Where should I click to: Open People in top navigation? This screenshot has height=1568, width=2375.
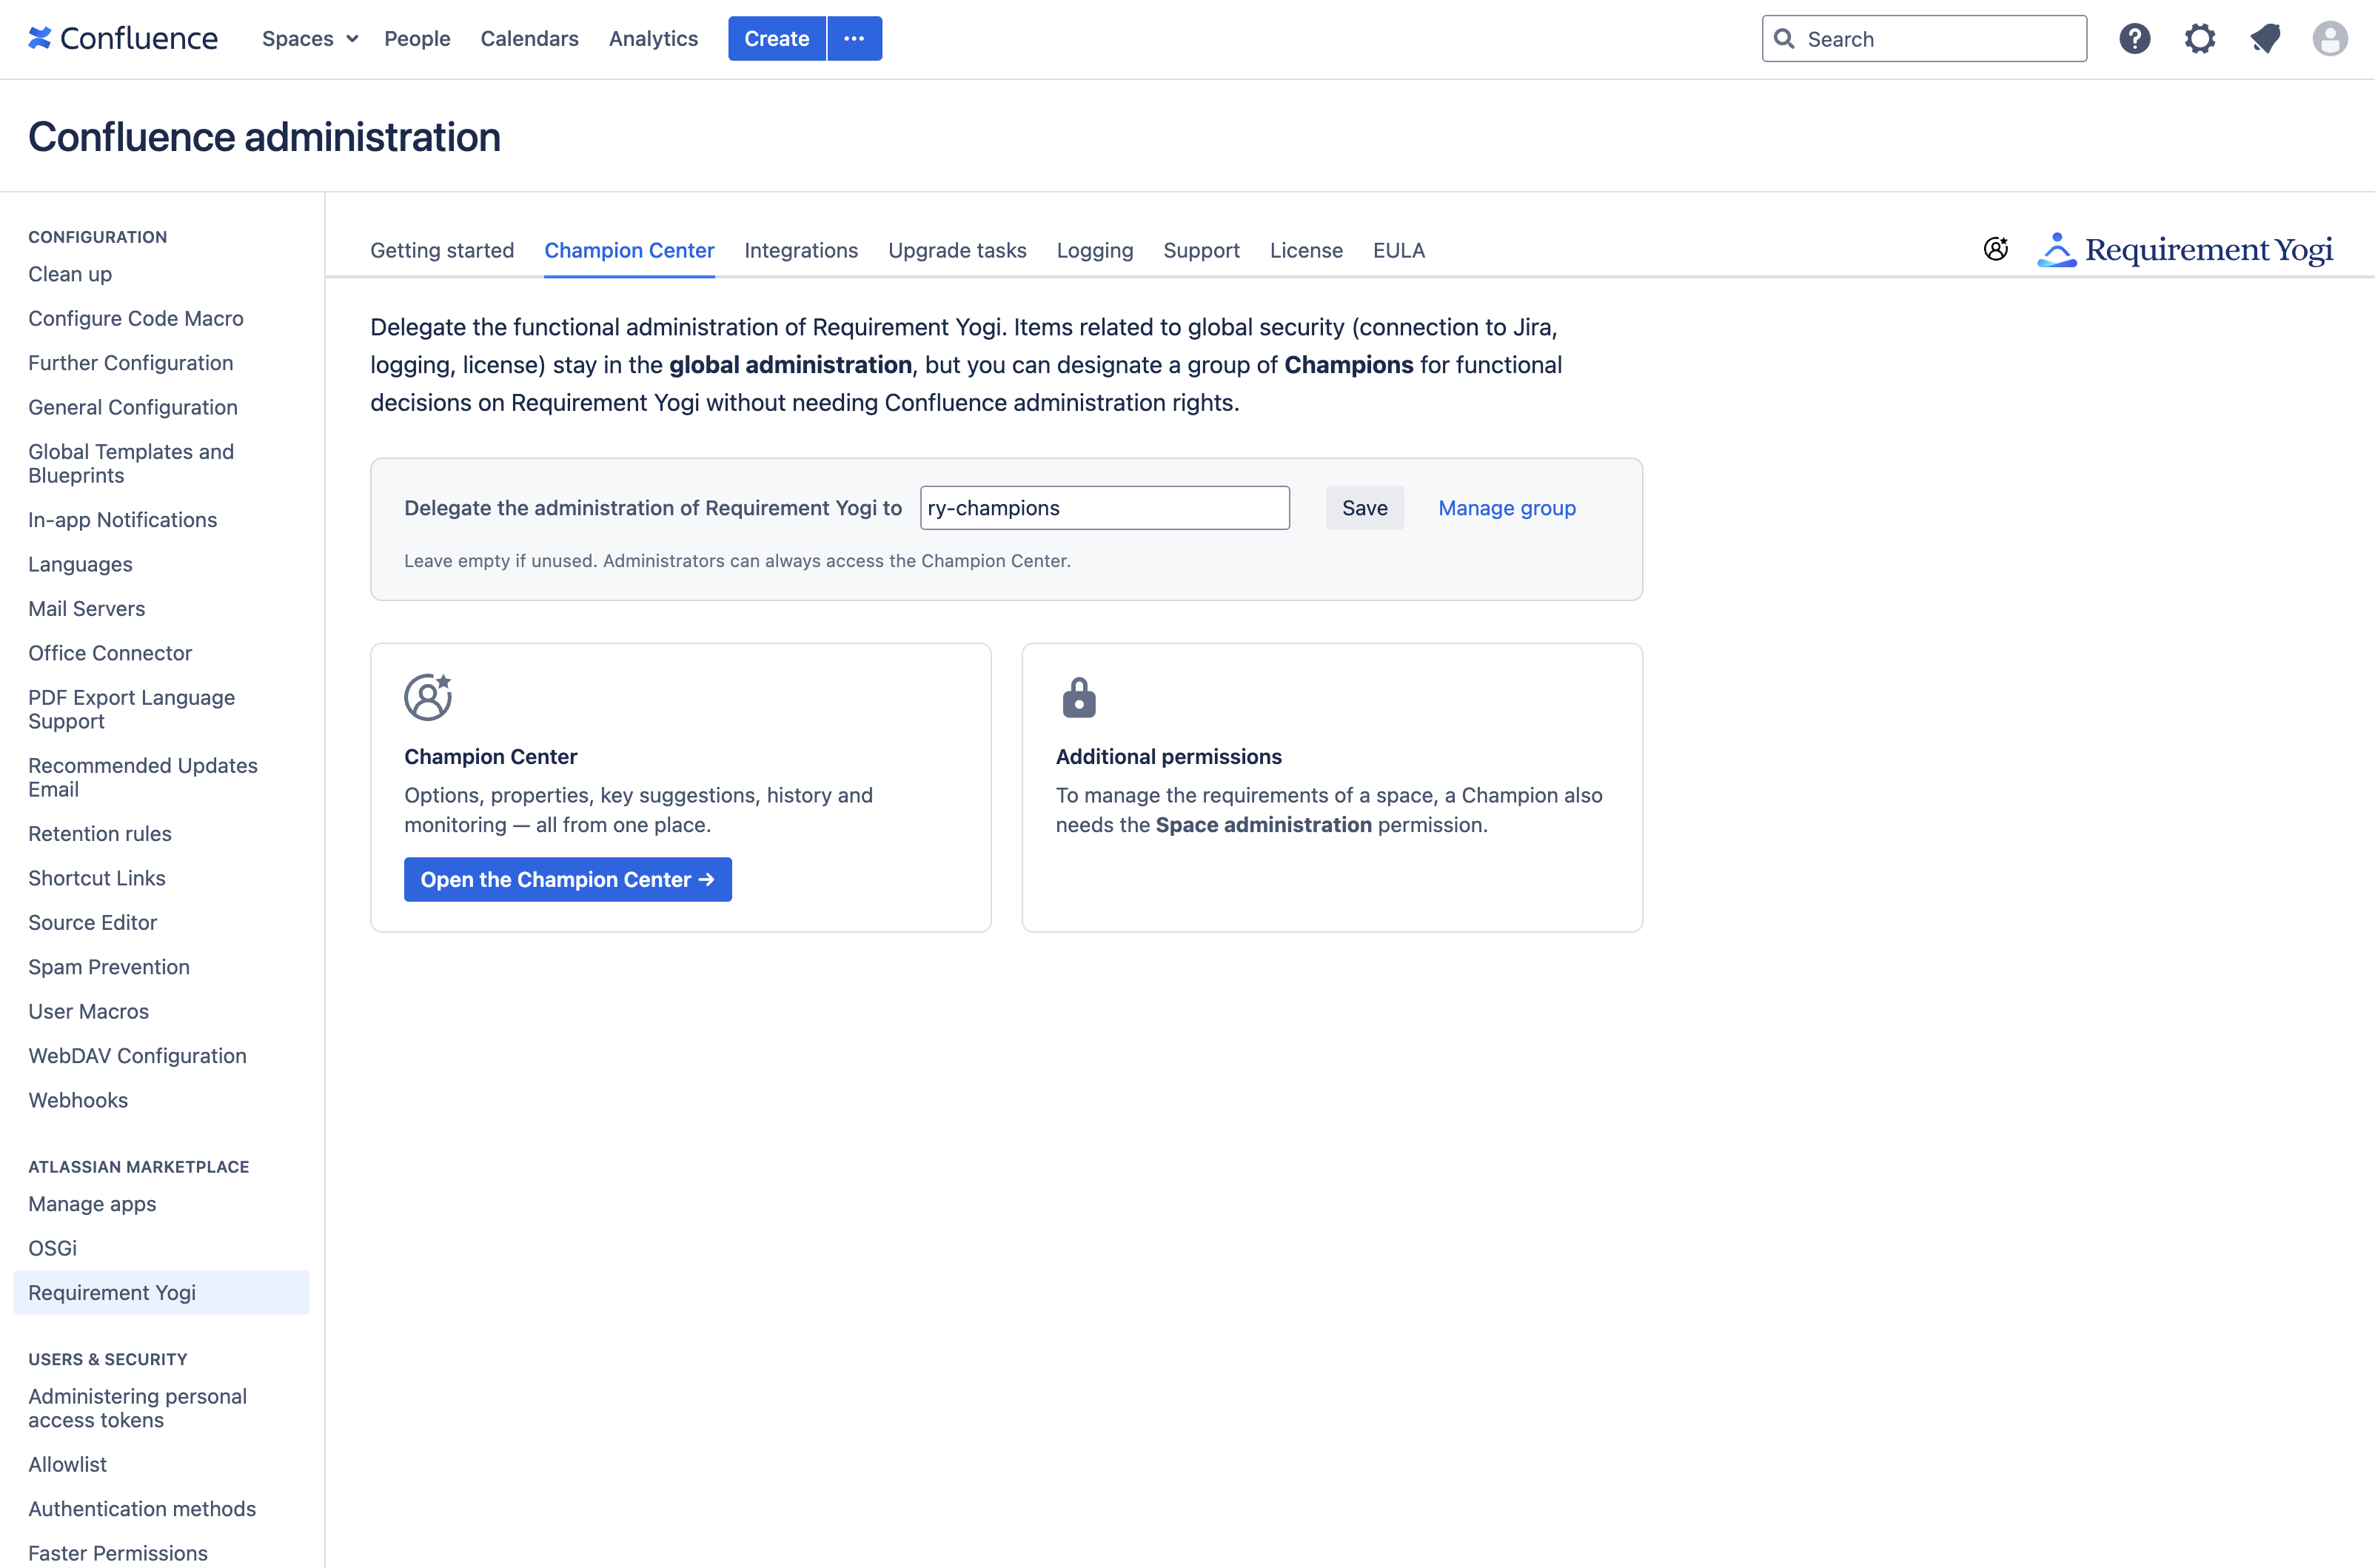coord(417,39)
